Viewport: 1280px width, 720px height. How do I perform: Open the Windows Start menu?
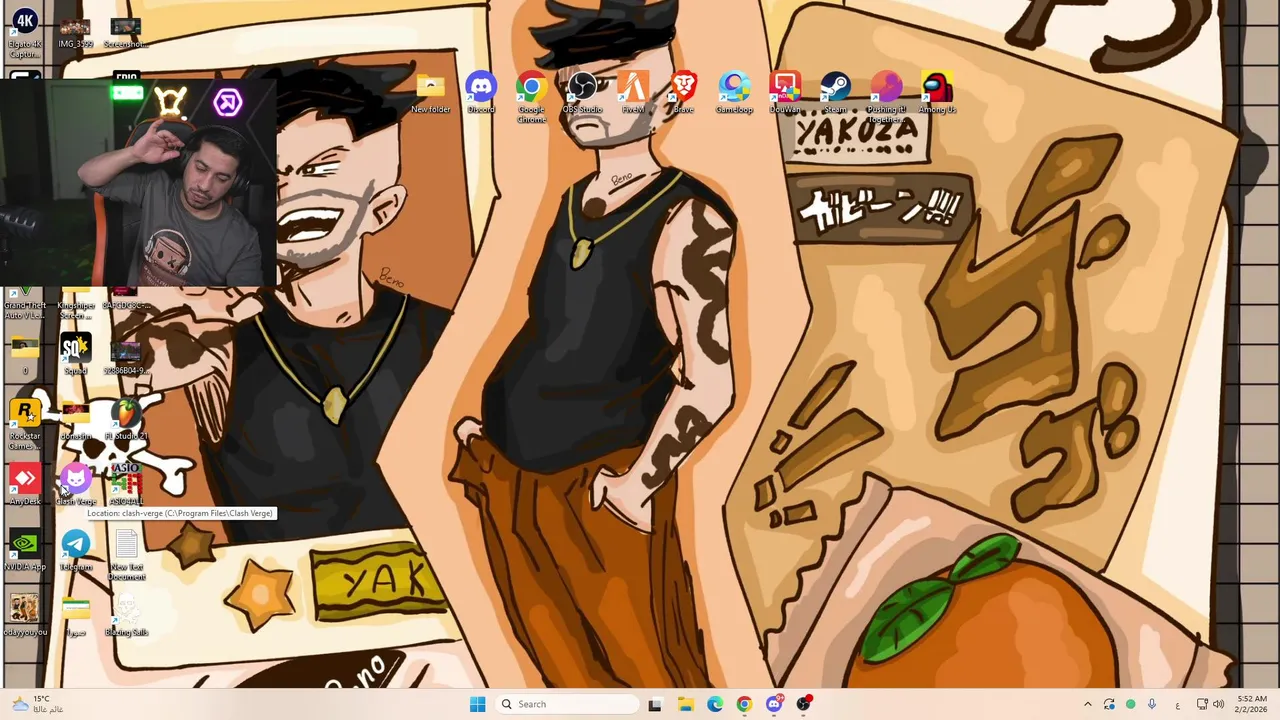point(477,704)
